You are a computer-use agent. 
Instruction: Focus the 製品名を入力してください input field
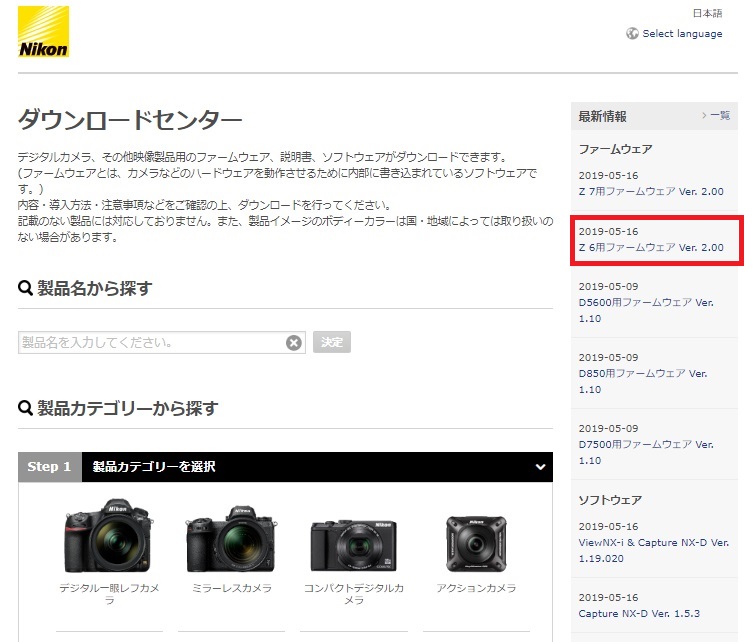tap(162, 342)
